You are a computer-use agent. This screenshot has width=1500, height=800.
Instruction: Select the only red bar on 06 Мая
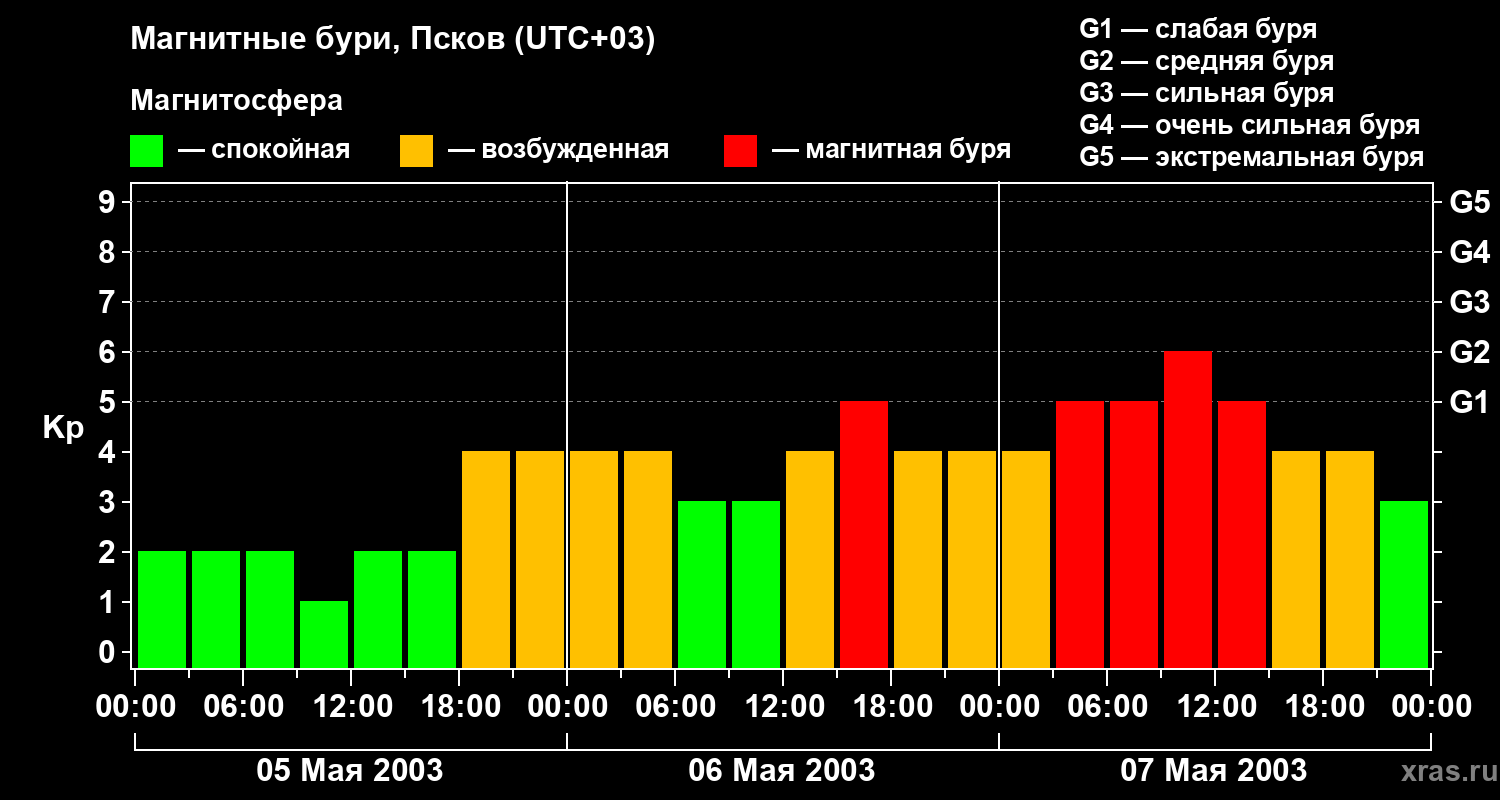[x=864, y=534]
